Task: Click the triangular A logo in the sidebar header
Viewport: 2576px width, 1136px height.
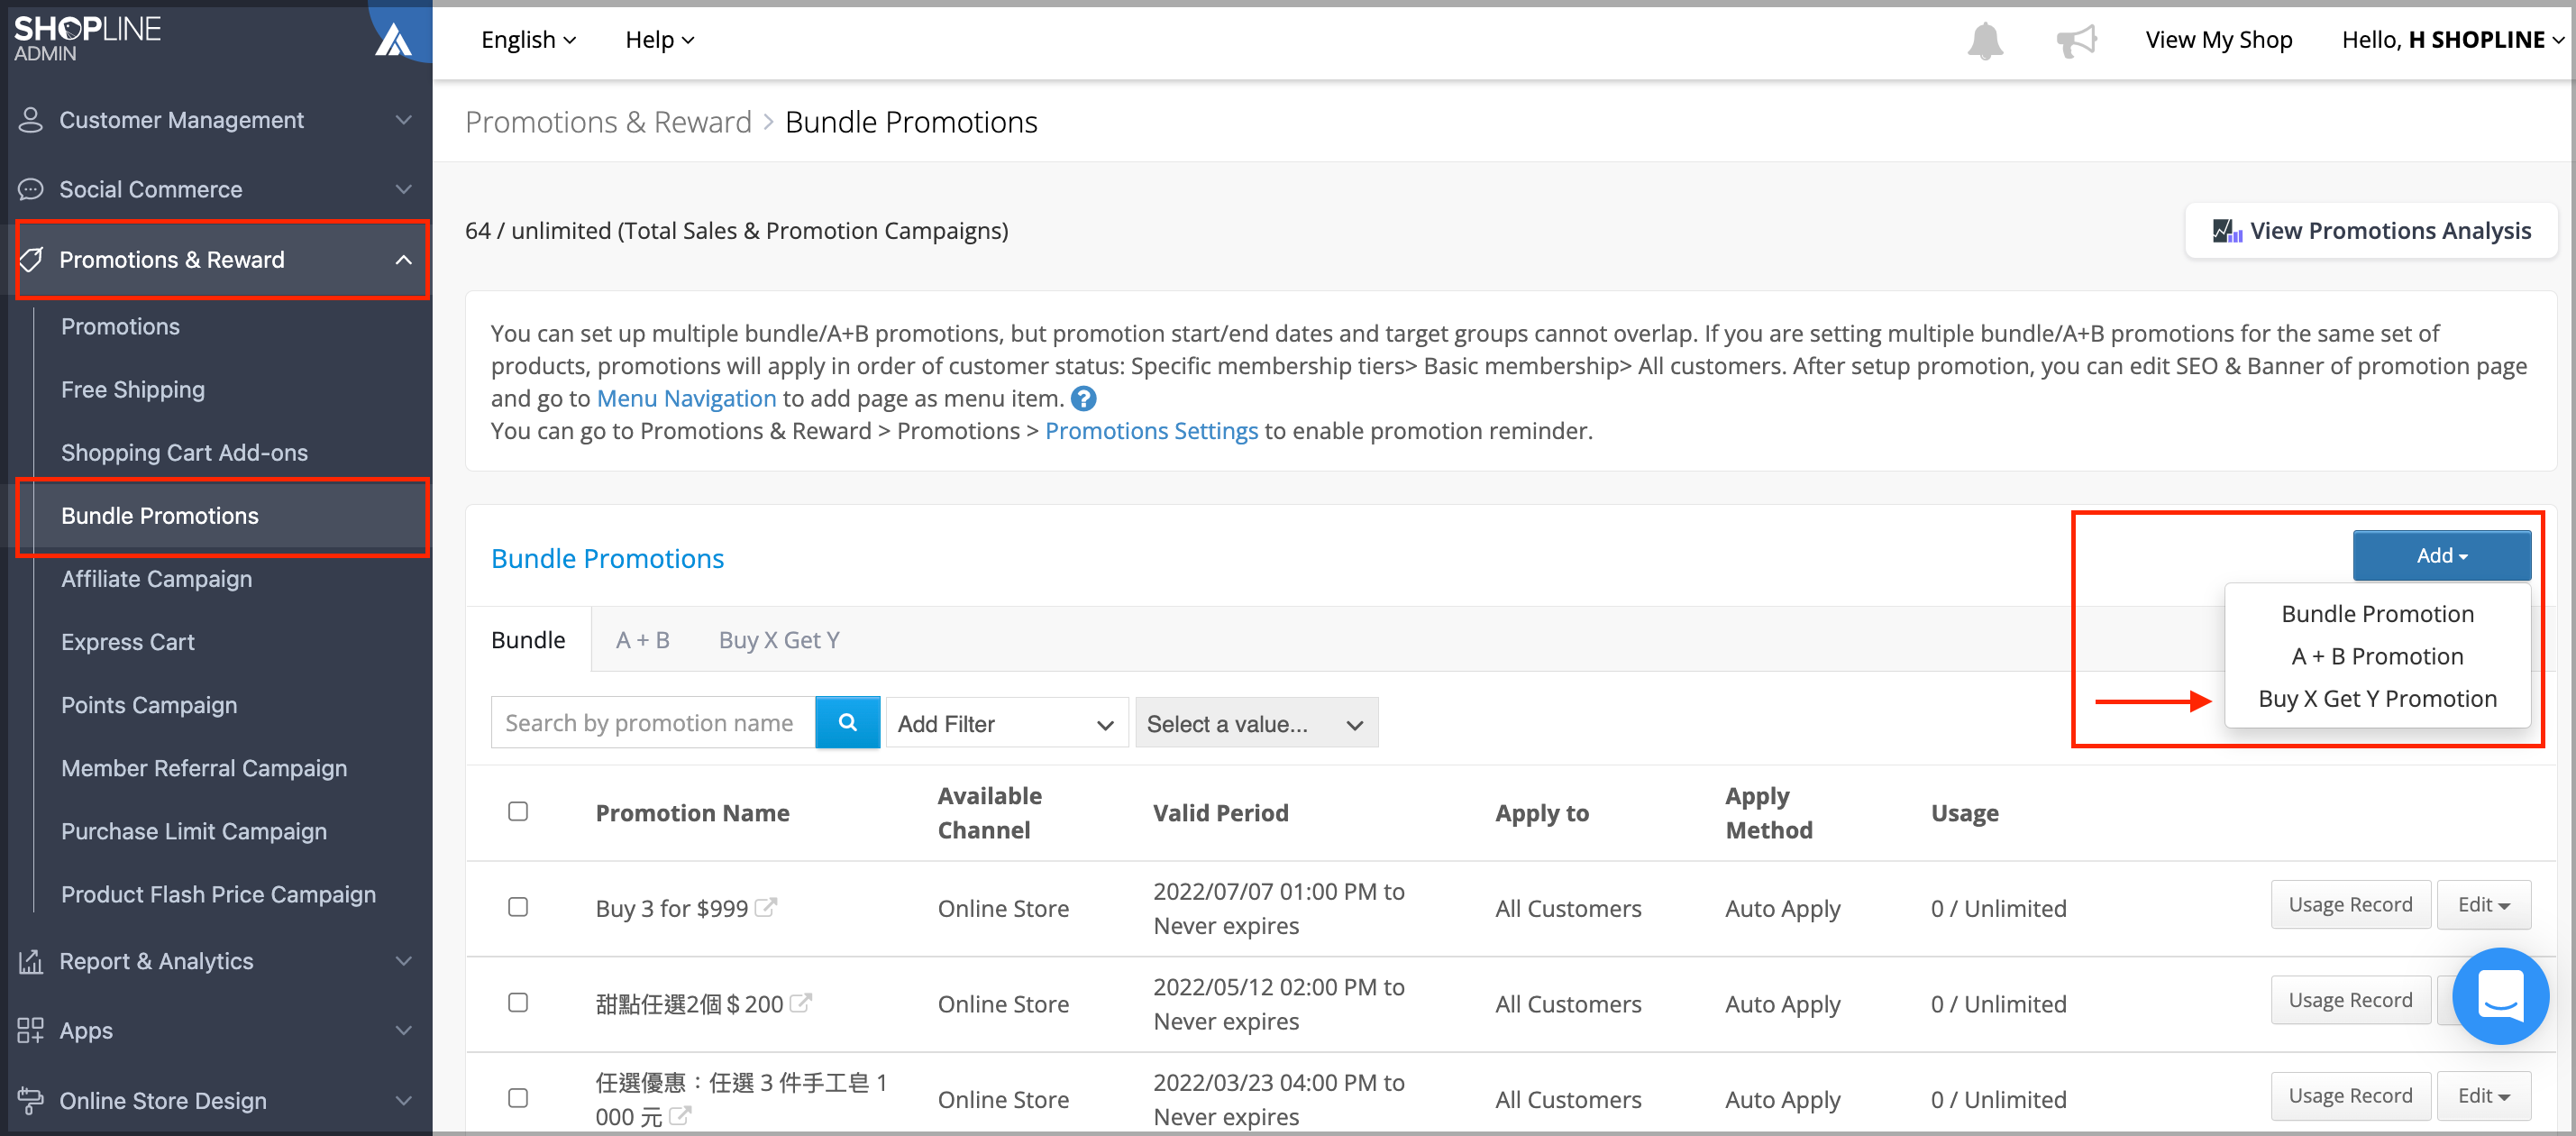Action: pos(393,40)
